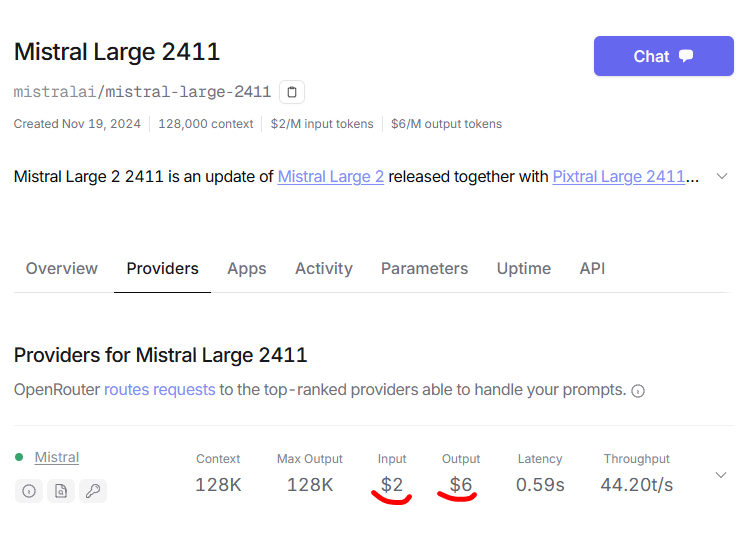Click the green status dot next to Mistral

19,457
